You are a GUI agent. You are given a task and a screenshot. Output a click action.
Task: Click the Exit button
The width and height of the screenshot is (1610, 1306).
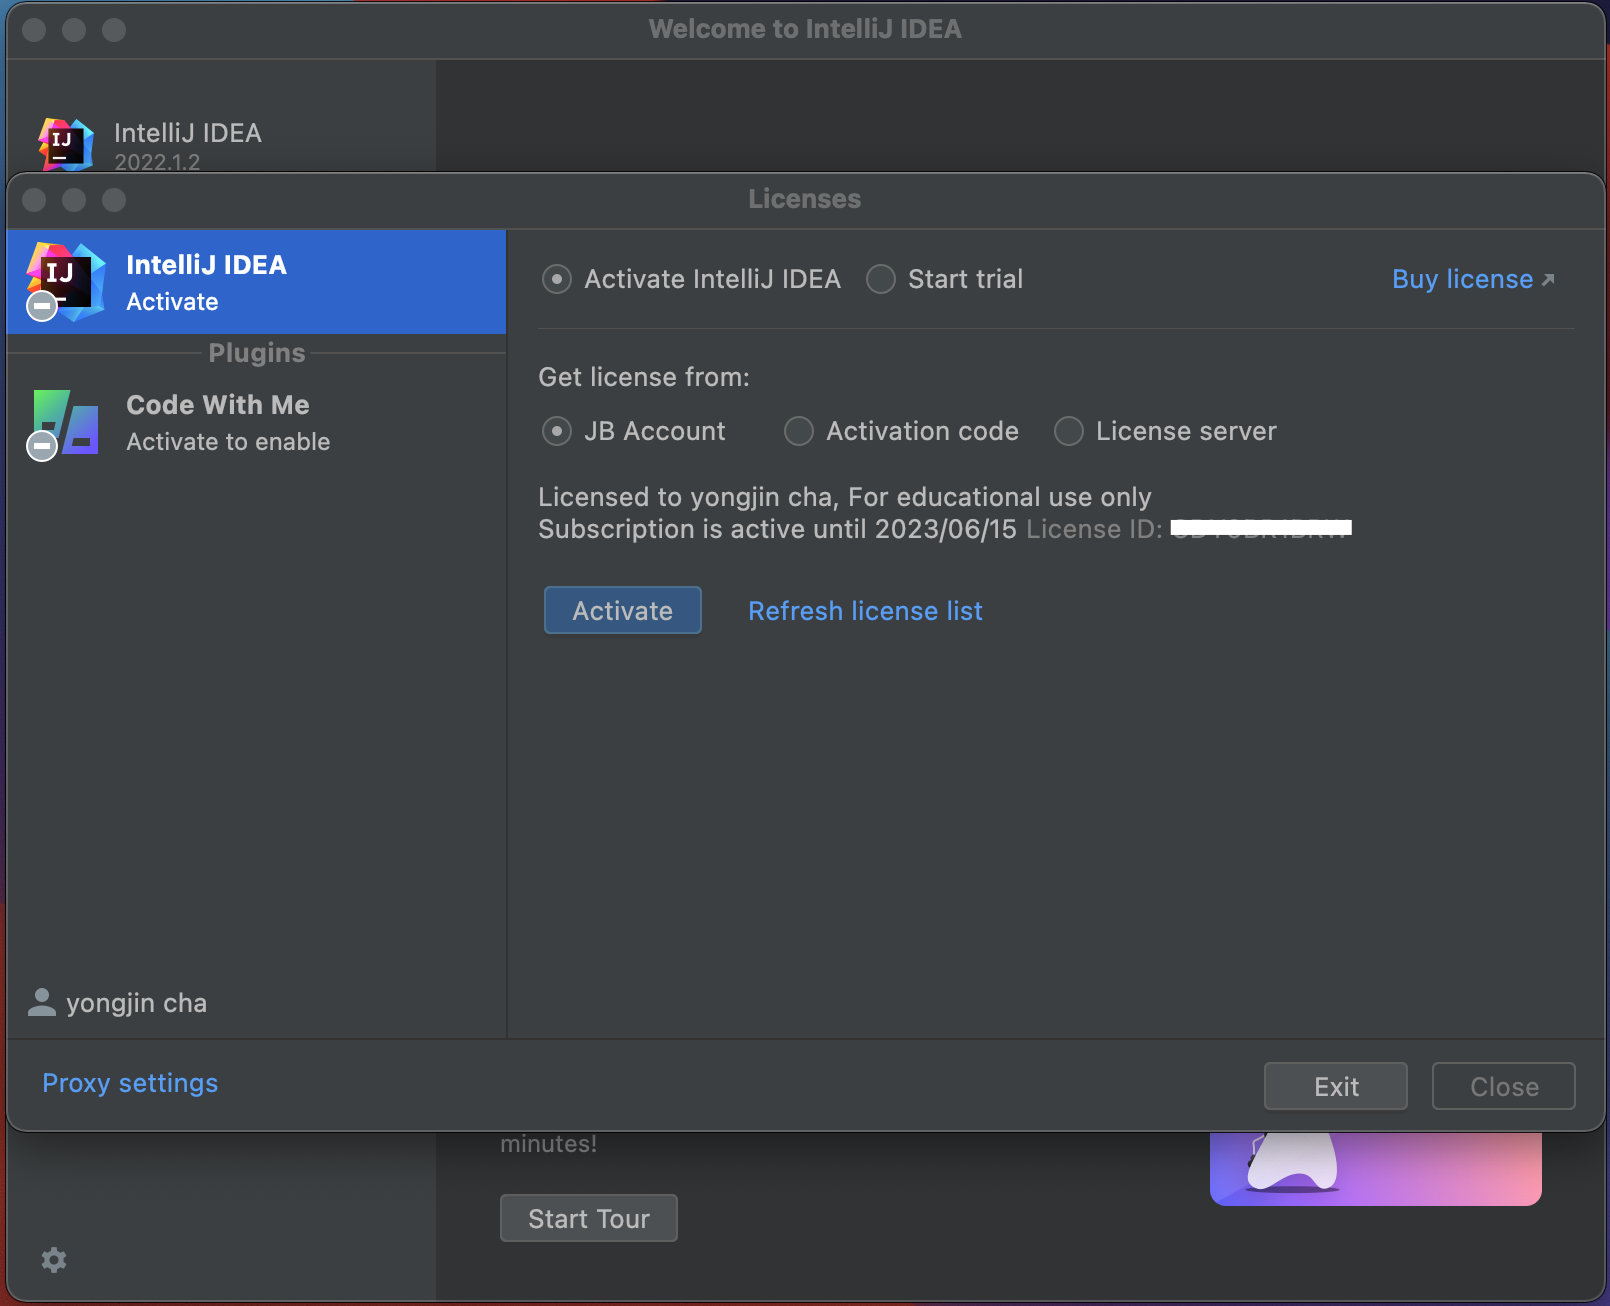point(1336,1086)
